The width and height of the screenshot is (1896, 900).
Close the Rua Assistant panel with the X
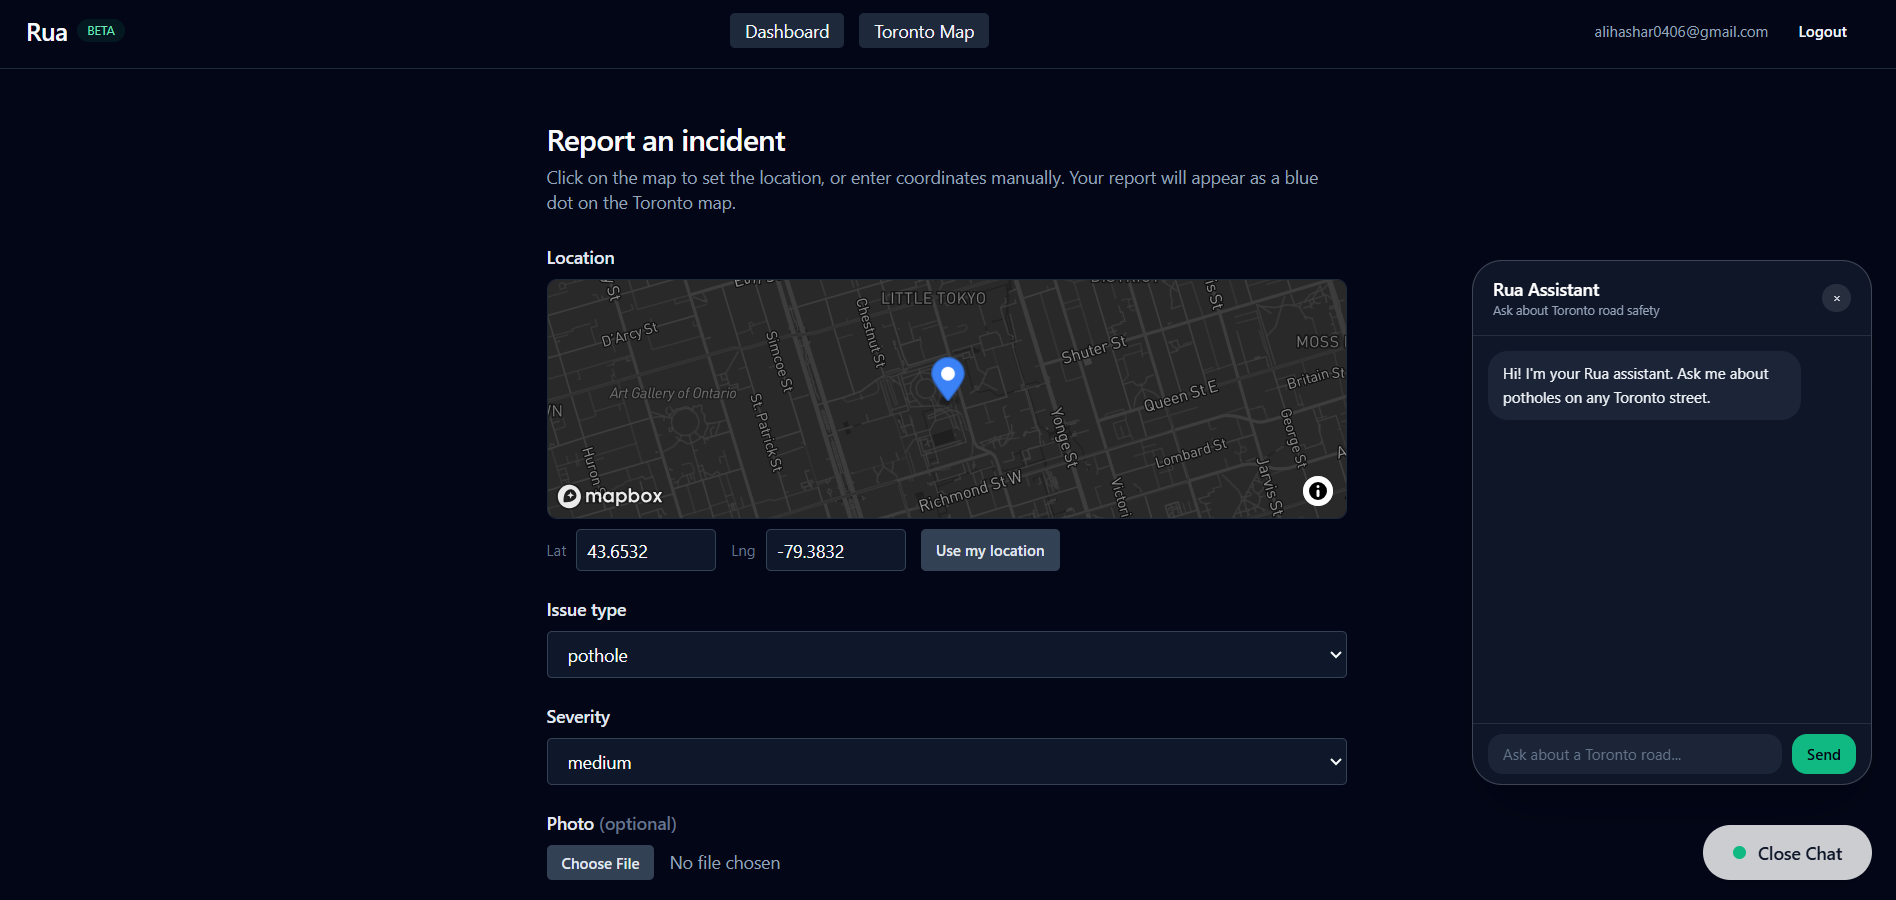tap(1836, 298)
